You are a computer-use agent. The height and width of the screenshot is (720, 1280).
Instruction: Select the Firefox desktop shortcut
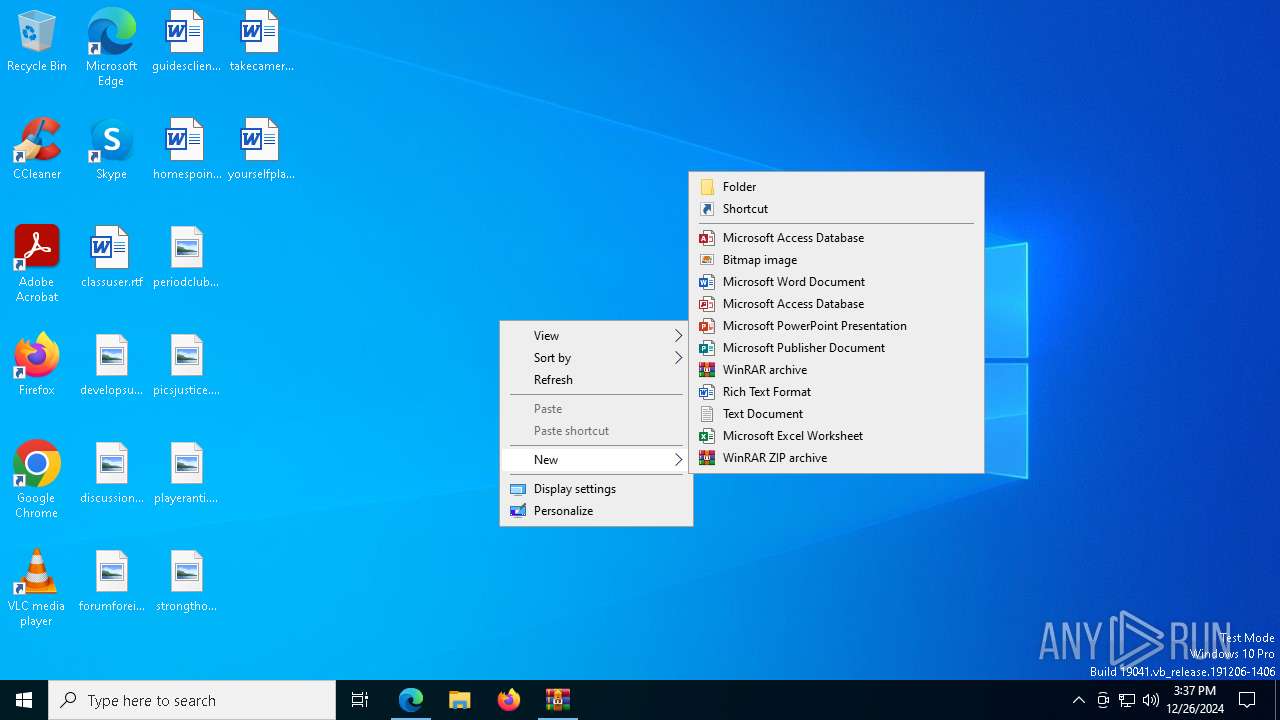pos(37,366)
